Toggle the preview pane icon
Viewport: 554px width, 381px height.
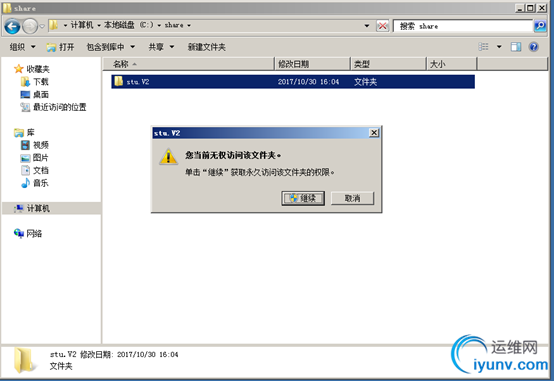pos(516,47)
